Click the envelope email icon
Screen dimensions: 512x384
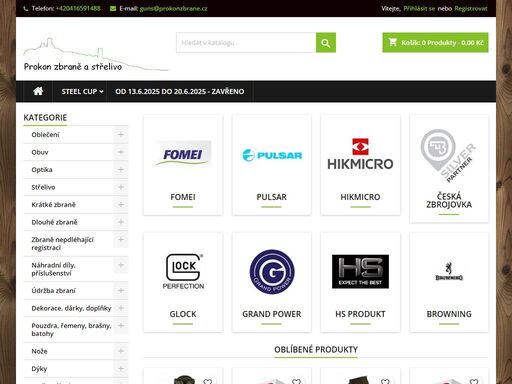113,9
